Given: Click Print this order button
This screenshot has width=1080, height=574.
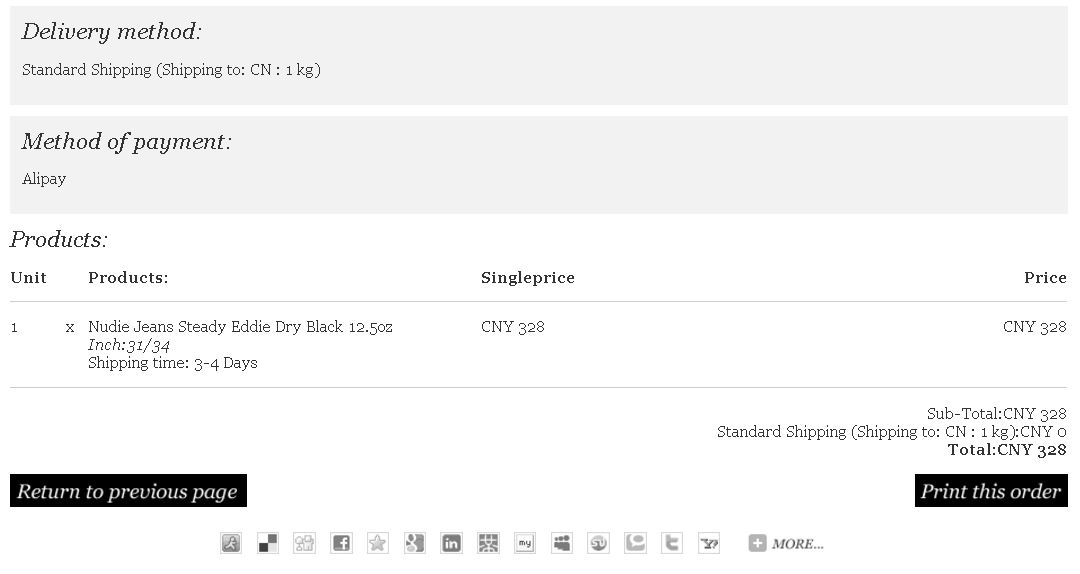Looking at the screenshot, I should tap(991, 491).
